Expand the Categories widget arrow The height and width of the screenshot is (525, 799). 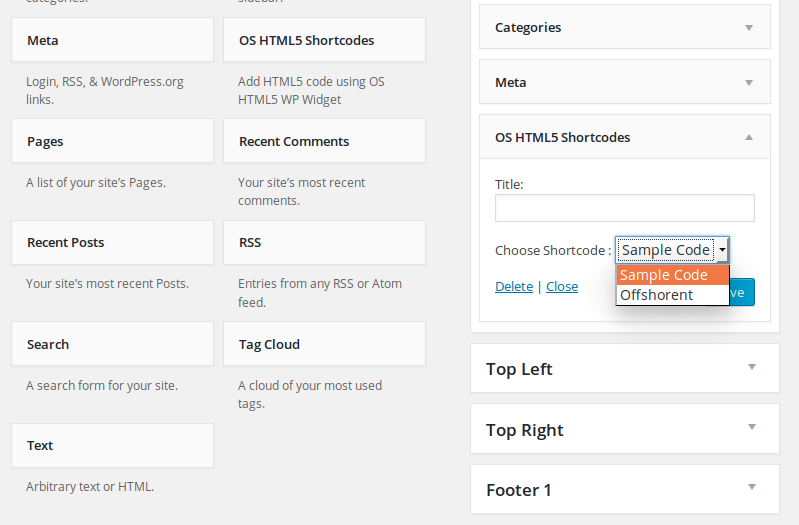click(749, 28)
